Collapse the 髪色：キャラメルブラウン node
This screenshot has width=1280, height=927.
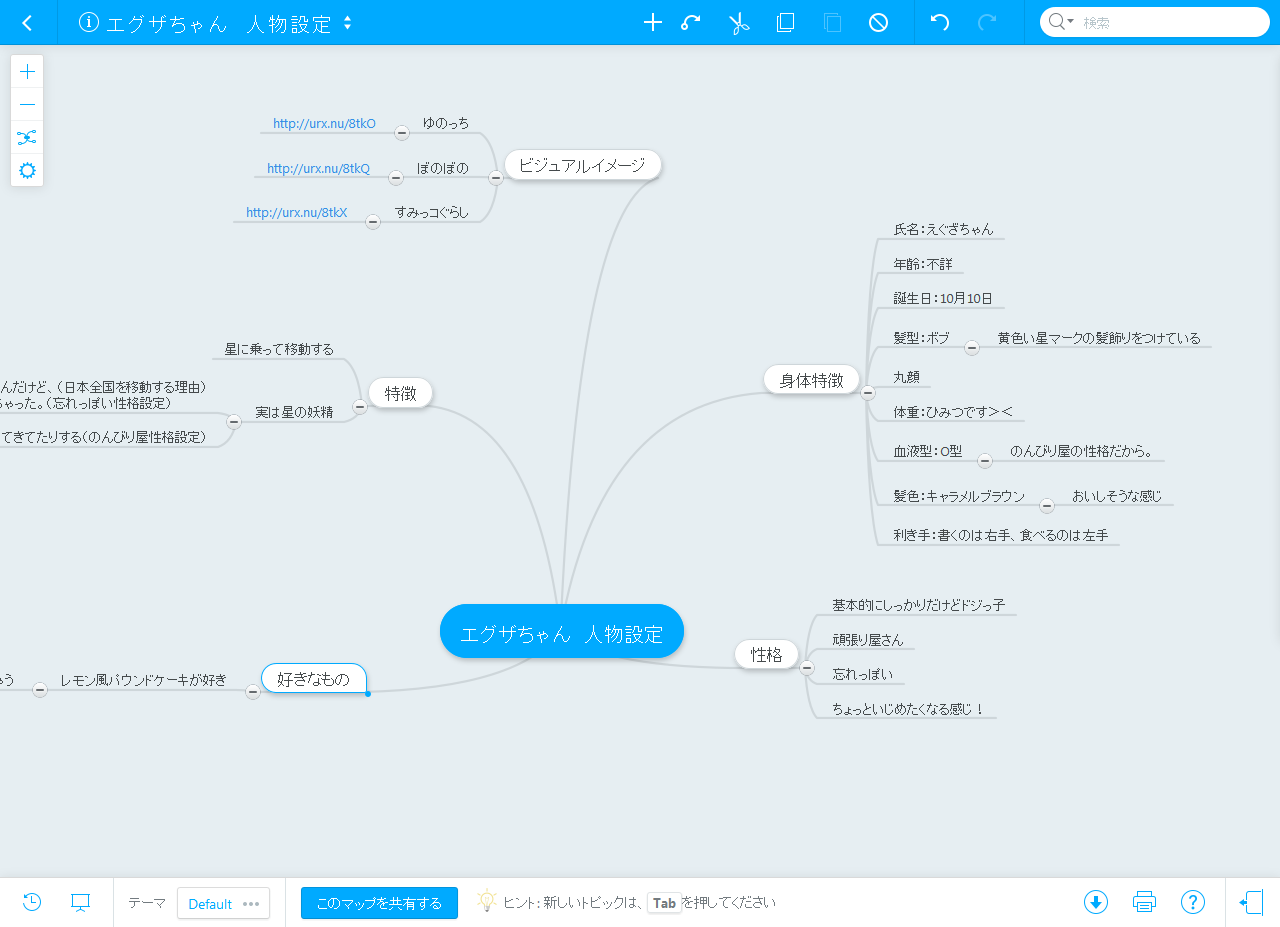point(1047,505)
